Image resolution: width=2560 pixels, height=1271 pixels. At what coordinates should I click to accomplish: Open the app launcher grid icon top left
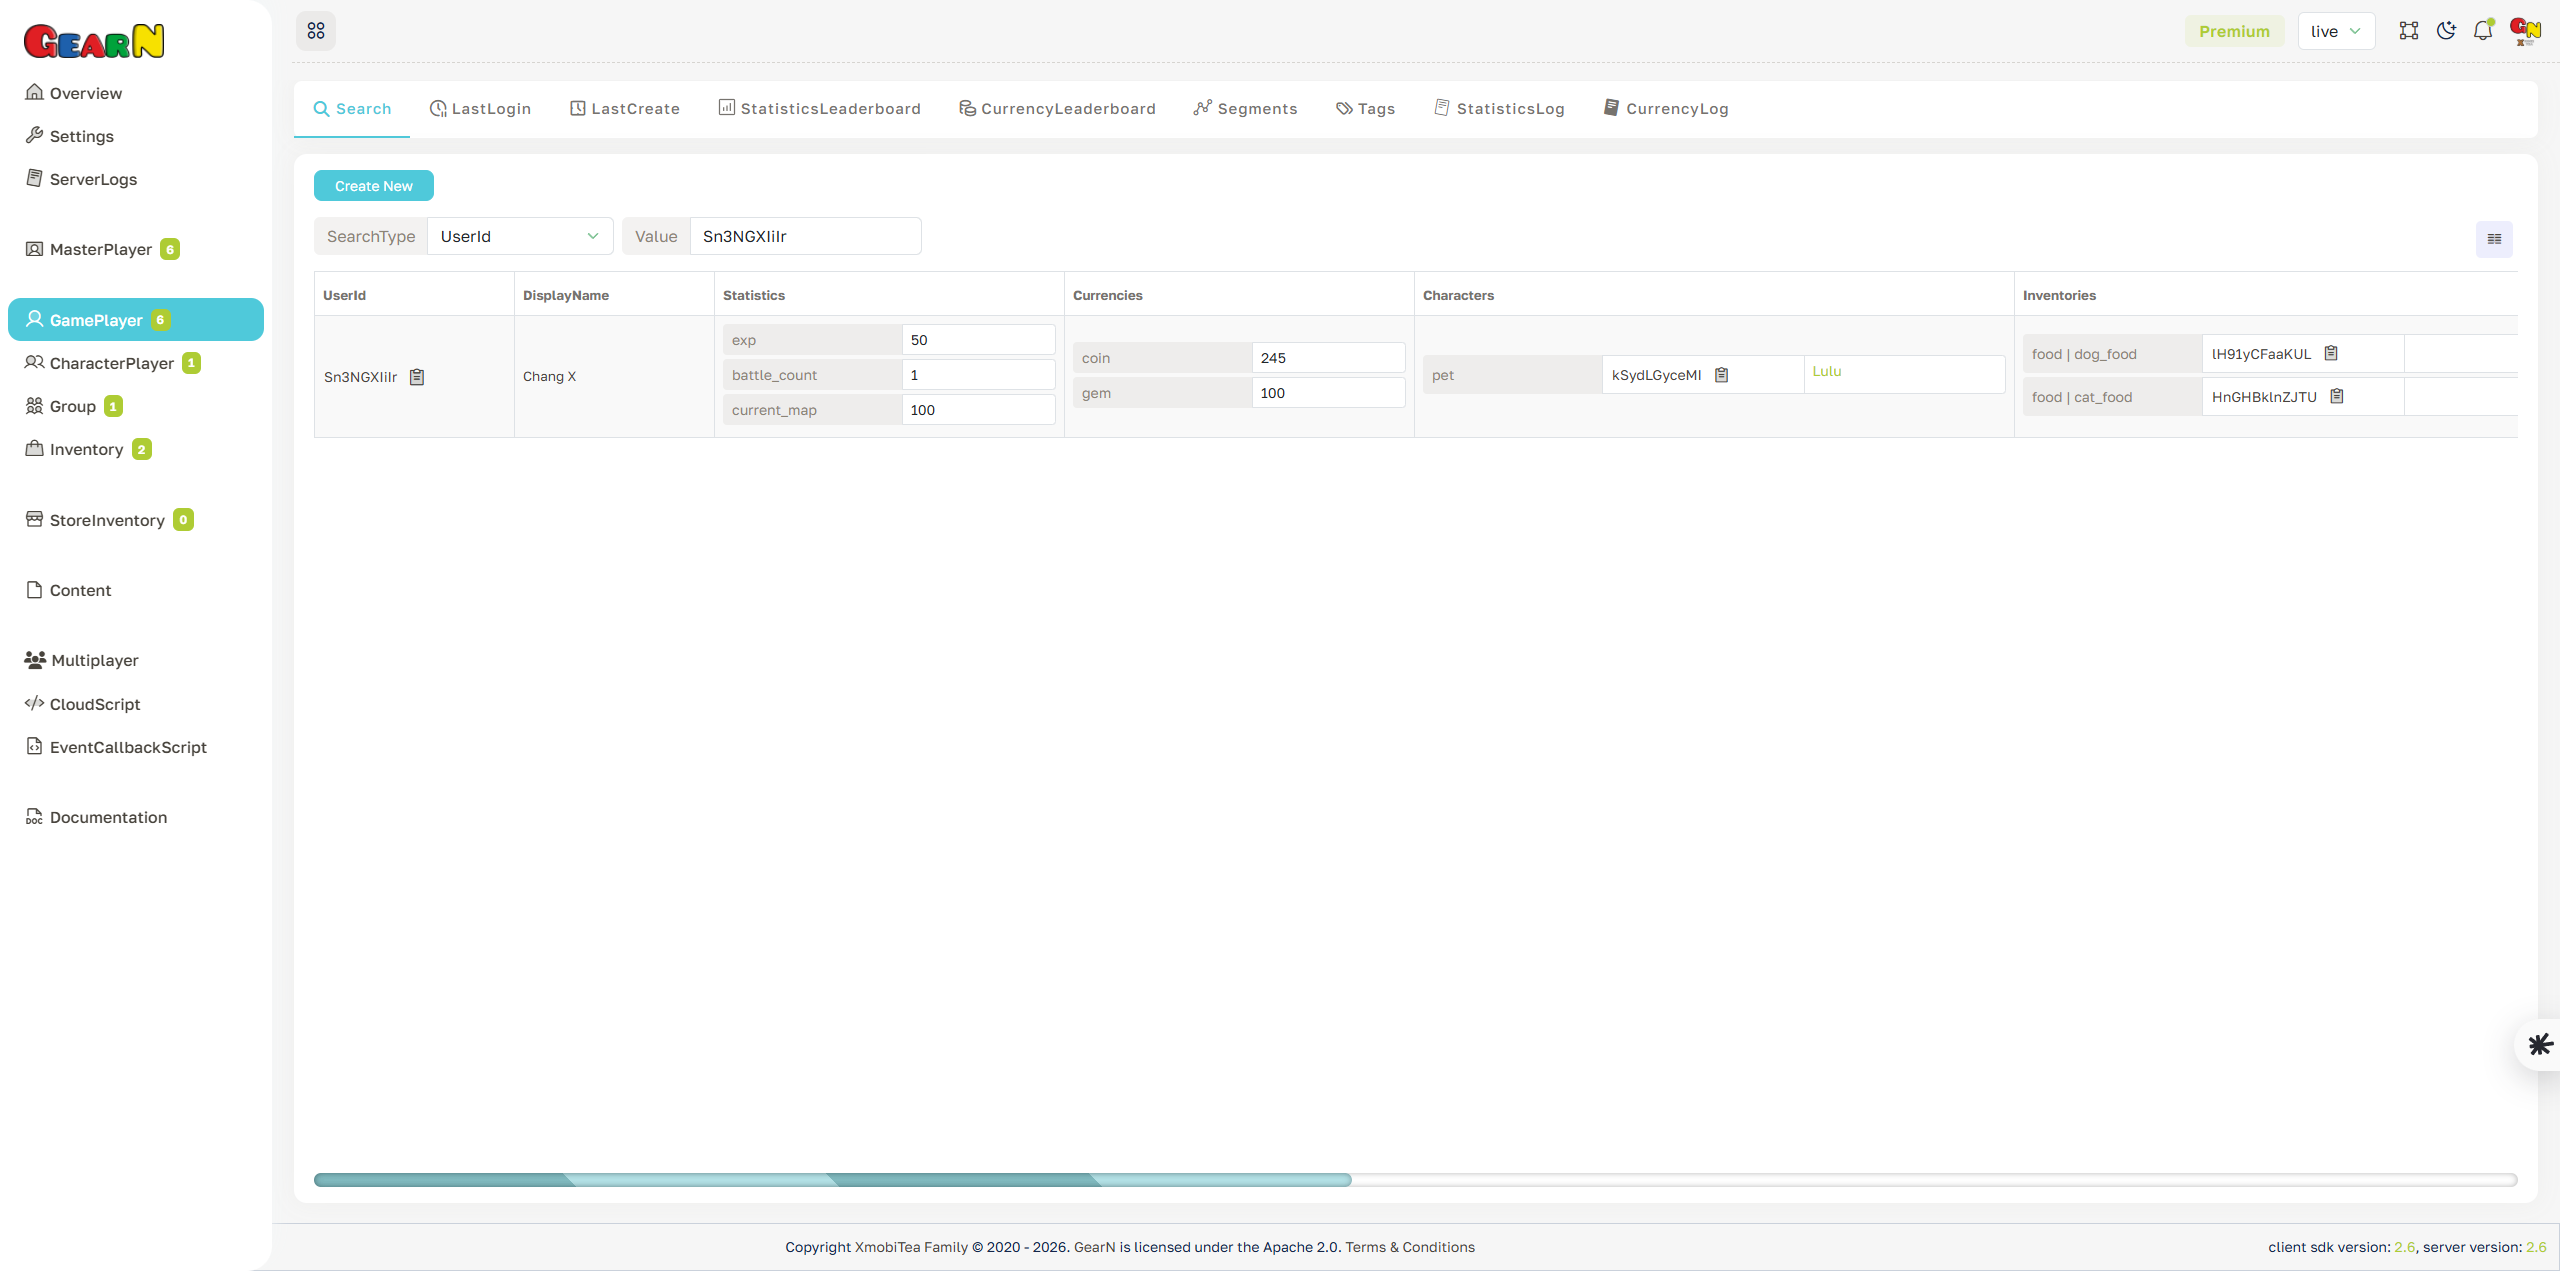pos(316,30)
